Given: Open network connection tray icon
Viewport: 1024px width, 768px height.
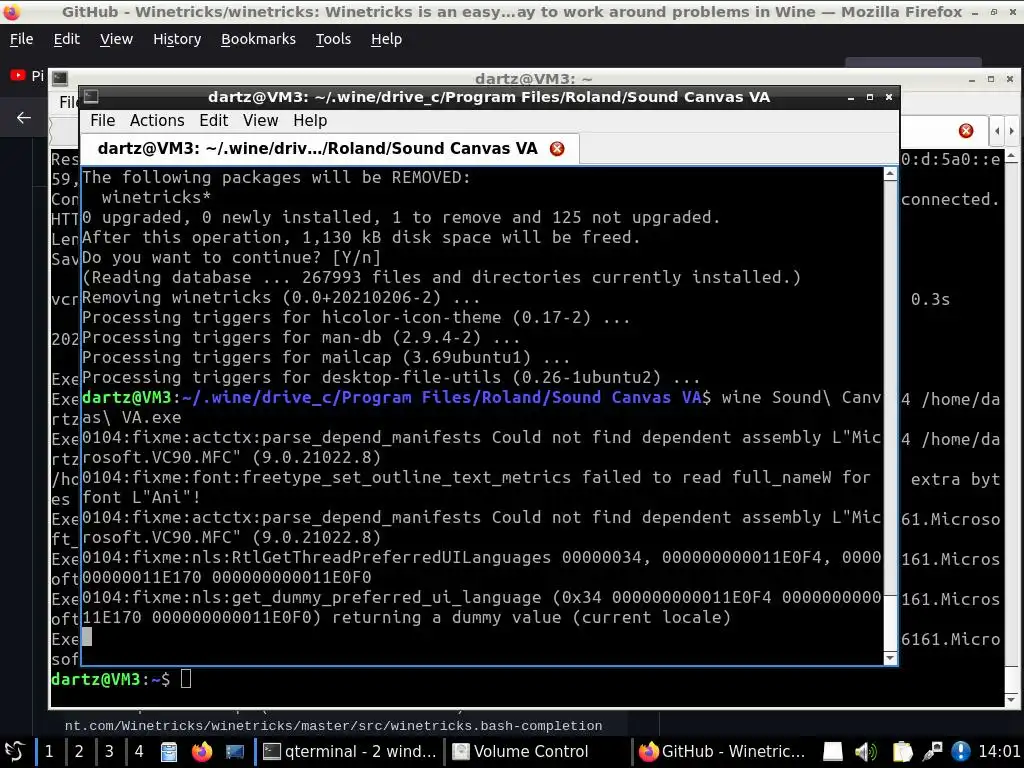Looking at the screenshot, I should [933, 752].
